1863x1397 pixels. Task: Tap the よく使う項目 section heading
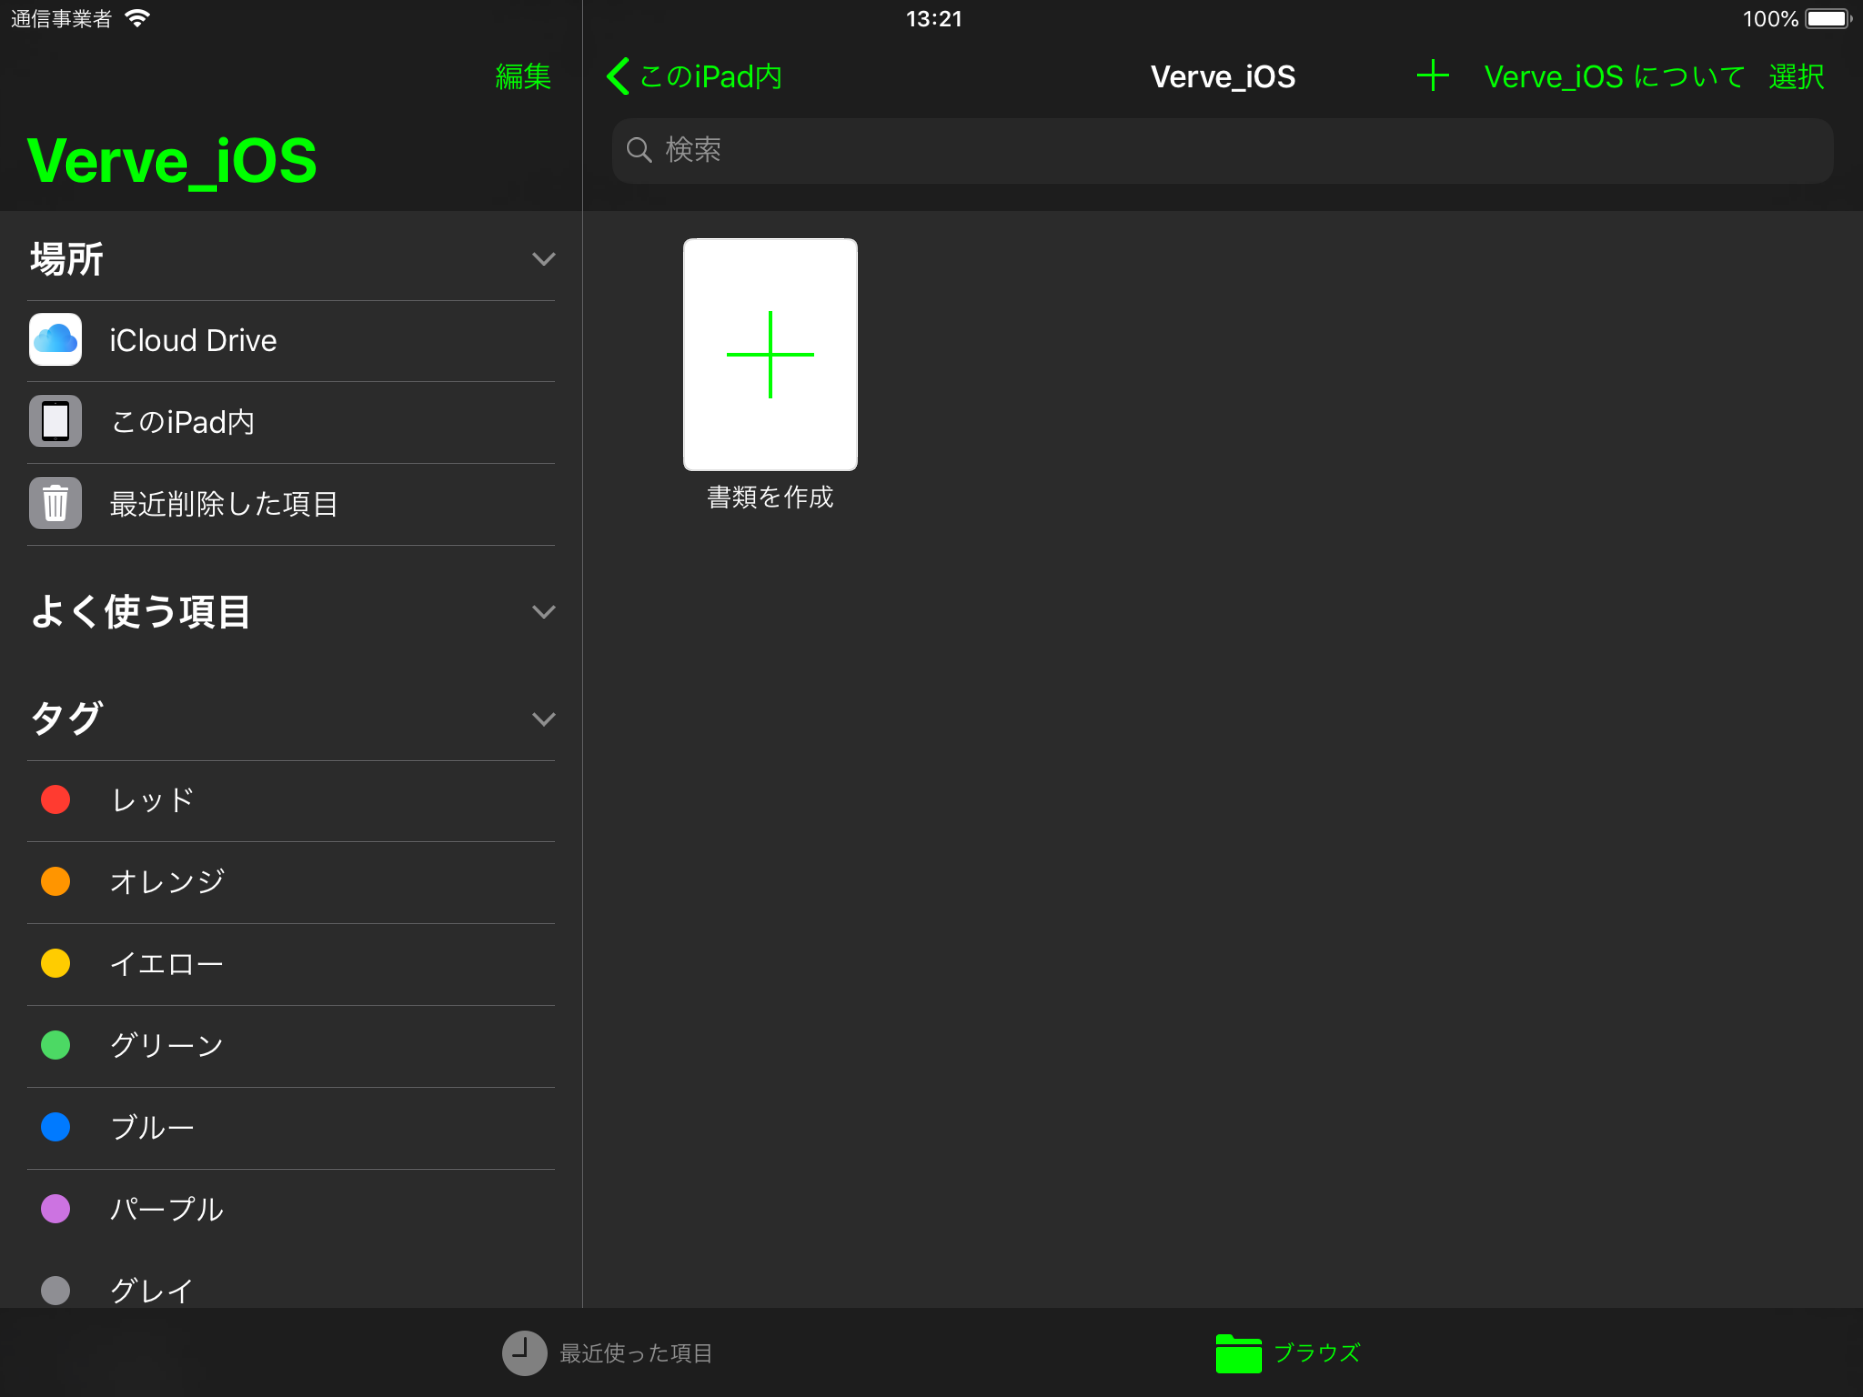[140, 612]
